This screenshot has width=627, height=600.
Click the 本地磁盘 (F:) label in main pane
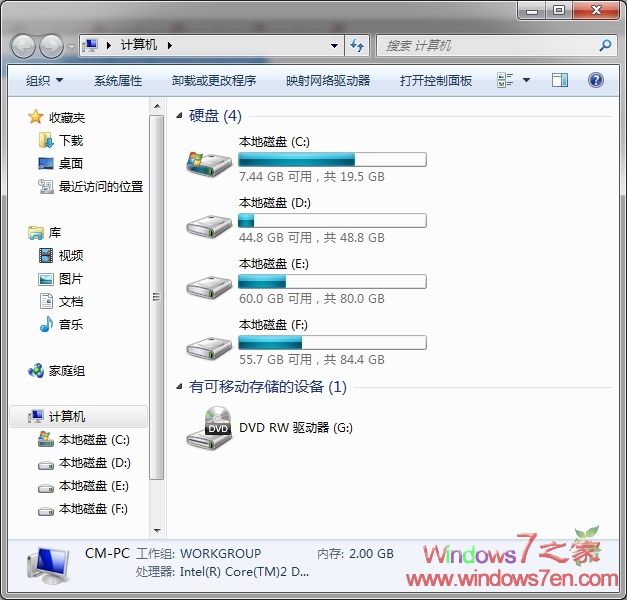(274, 325)
